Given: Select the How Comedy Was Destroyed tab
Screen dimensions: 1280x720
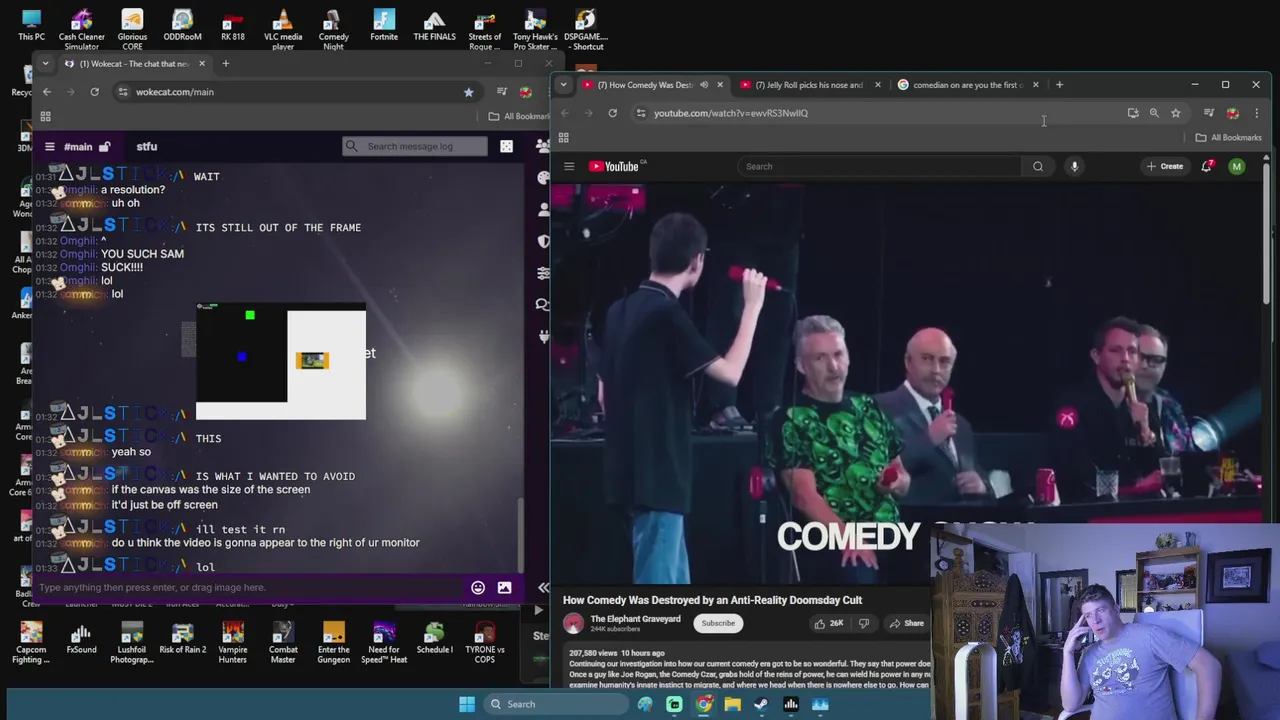Looking at the screenshot, I should (x=644, y=85).
